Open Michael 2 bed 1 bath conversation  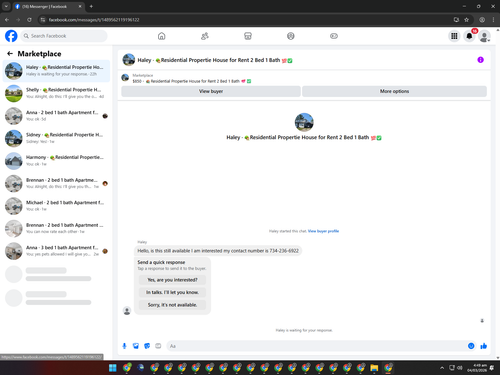point(56,206)
